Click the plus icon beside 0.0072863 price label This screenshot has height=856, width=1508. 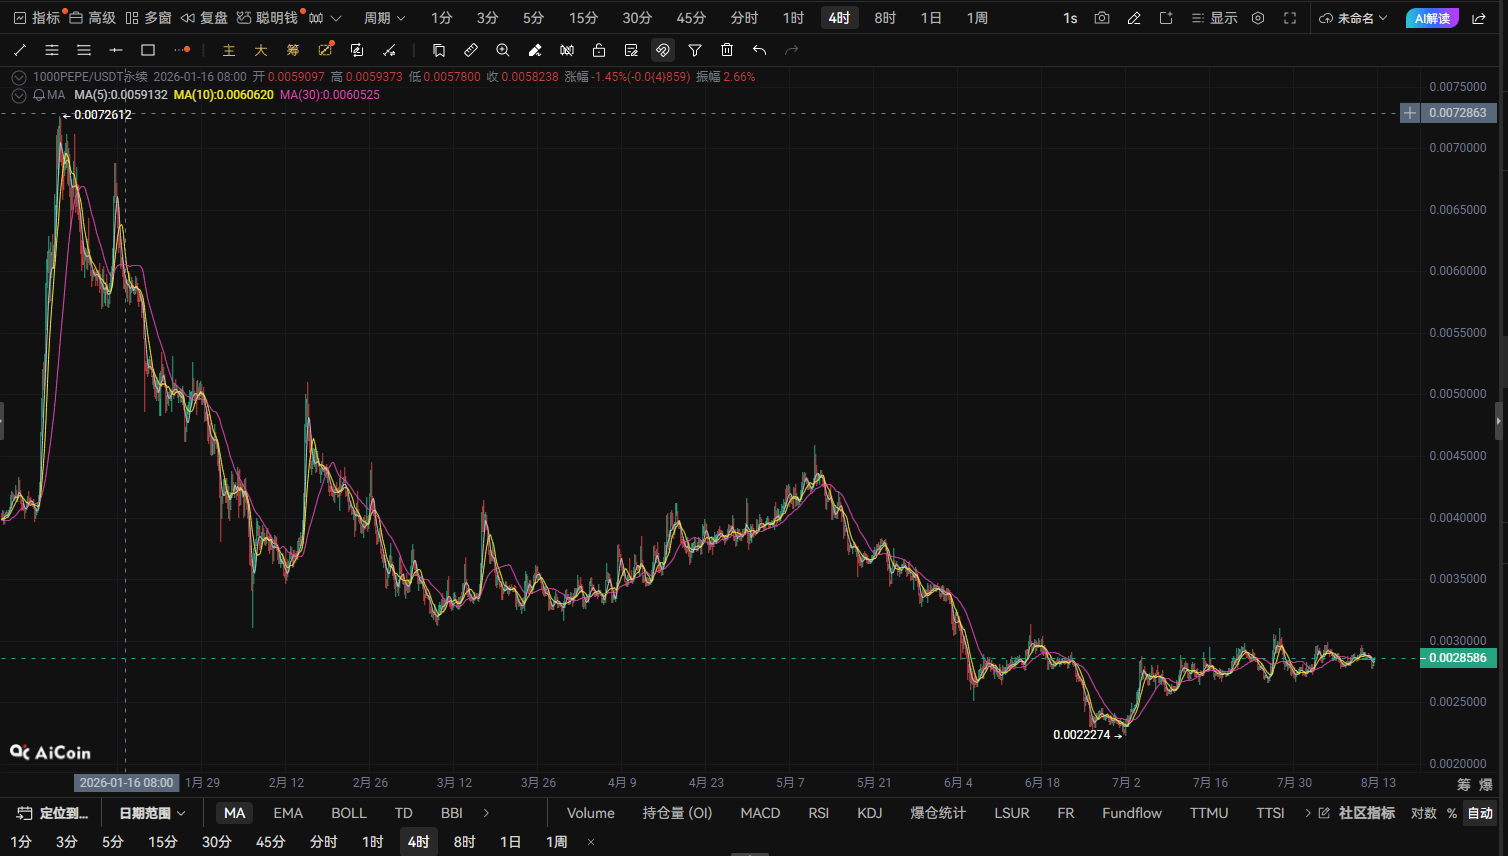click(1410, 113)
